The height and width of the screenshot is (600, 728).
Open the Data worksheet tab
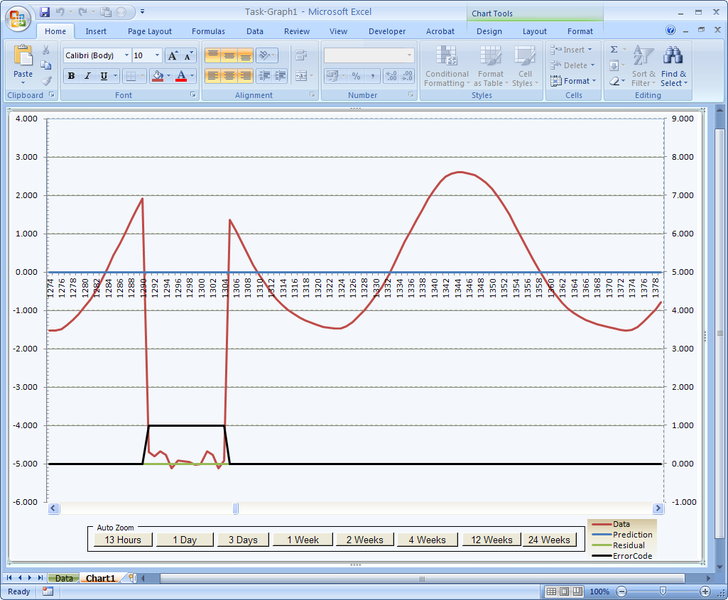63,578
